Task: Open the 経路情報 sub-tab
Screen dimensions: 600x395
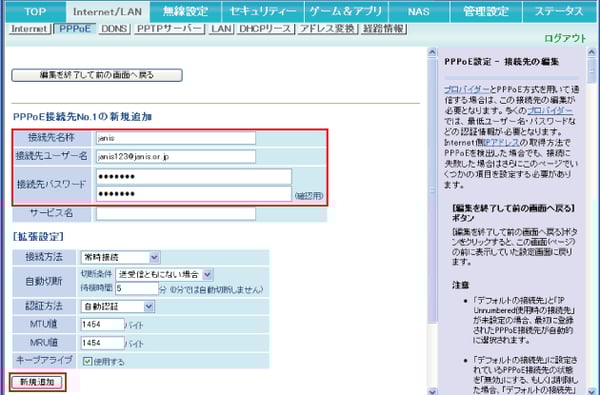Action: tap(383, 29)
